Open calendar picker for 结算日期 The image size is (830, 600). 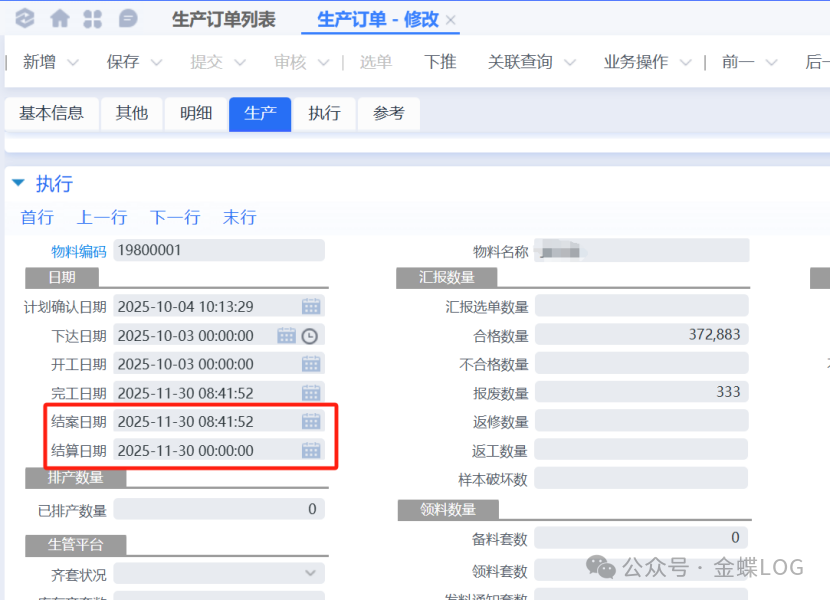pyautogui.click(x=311, y=451)
